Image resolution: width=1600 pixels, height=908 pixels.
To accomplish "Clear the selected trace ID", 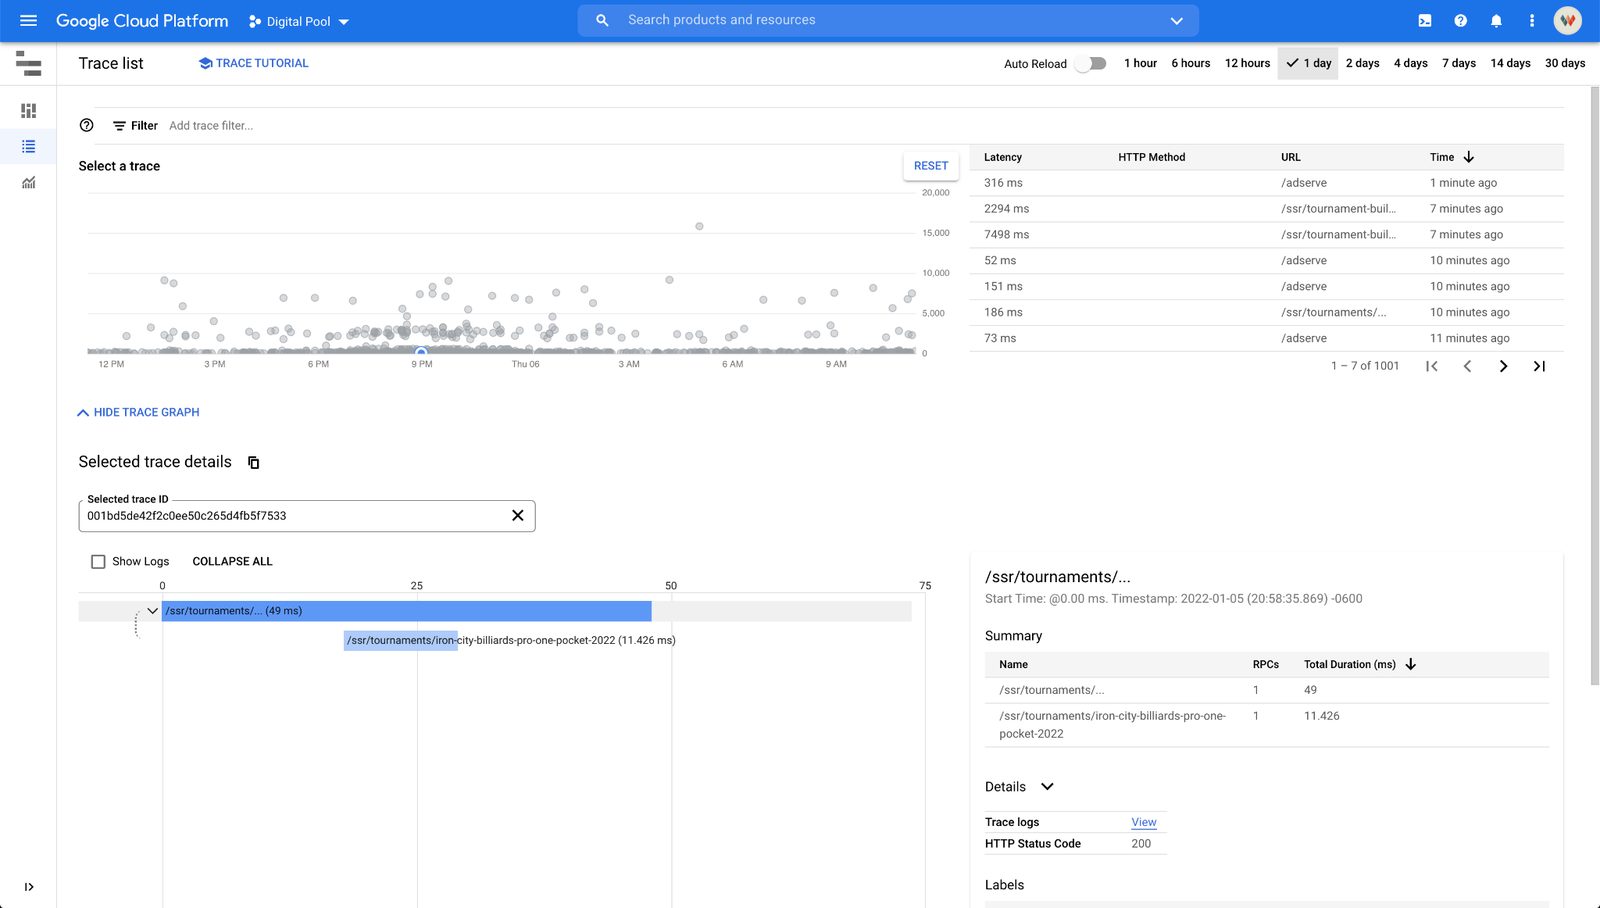I will (x=518, y=516).
